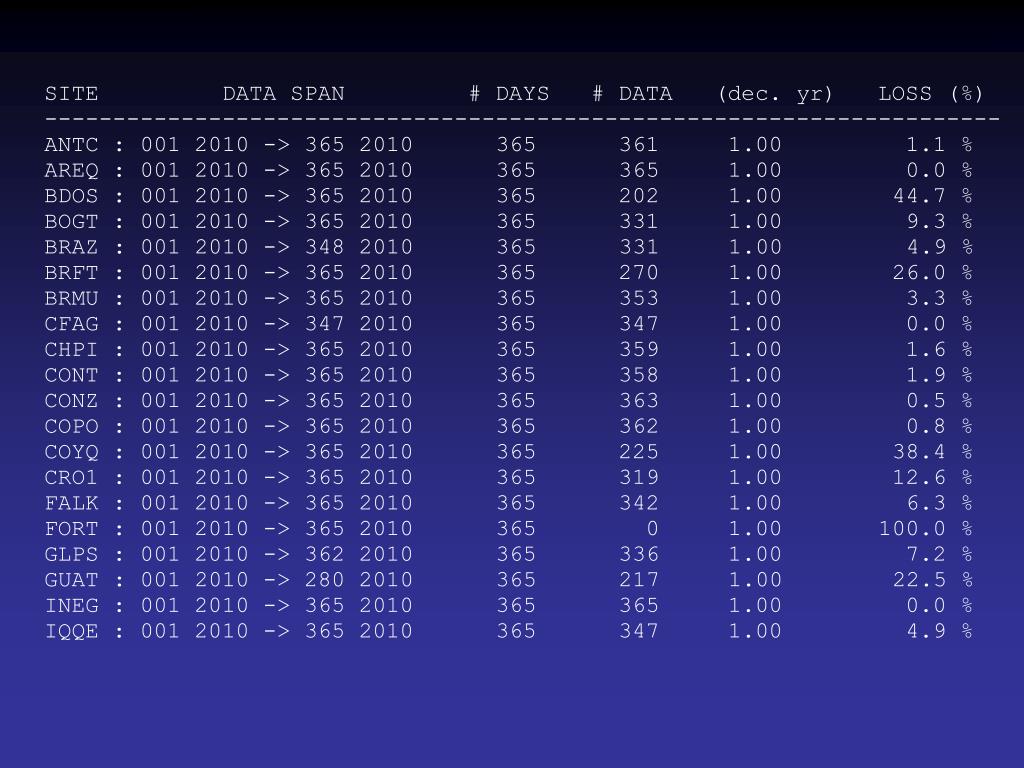Click the DATA SPAN column header
The image size is (1024, 768).
point(283,93)
